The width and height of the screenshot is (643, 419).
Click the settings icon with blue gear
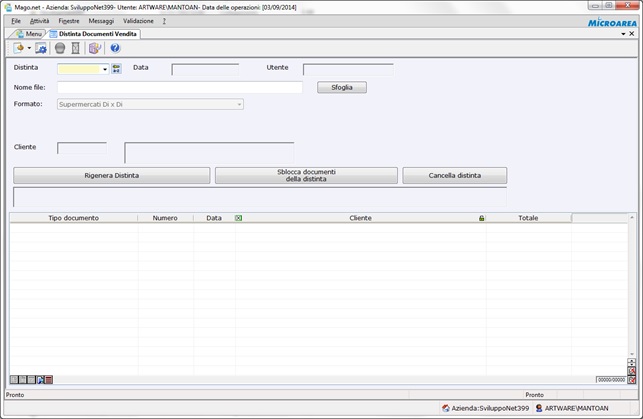click(41, 48)
